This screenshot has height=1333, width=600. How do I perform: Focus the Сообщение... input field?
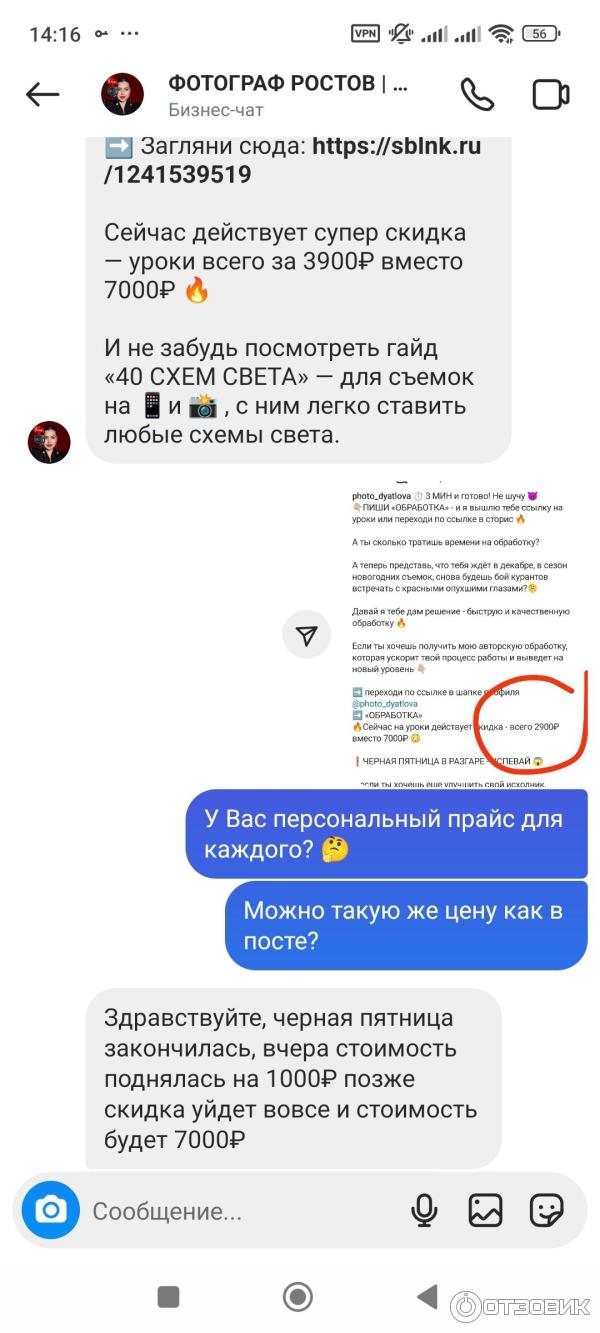[x=240, y=1211]
